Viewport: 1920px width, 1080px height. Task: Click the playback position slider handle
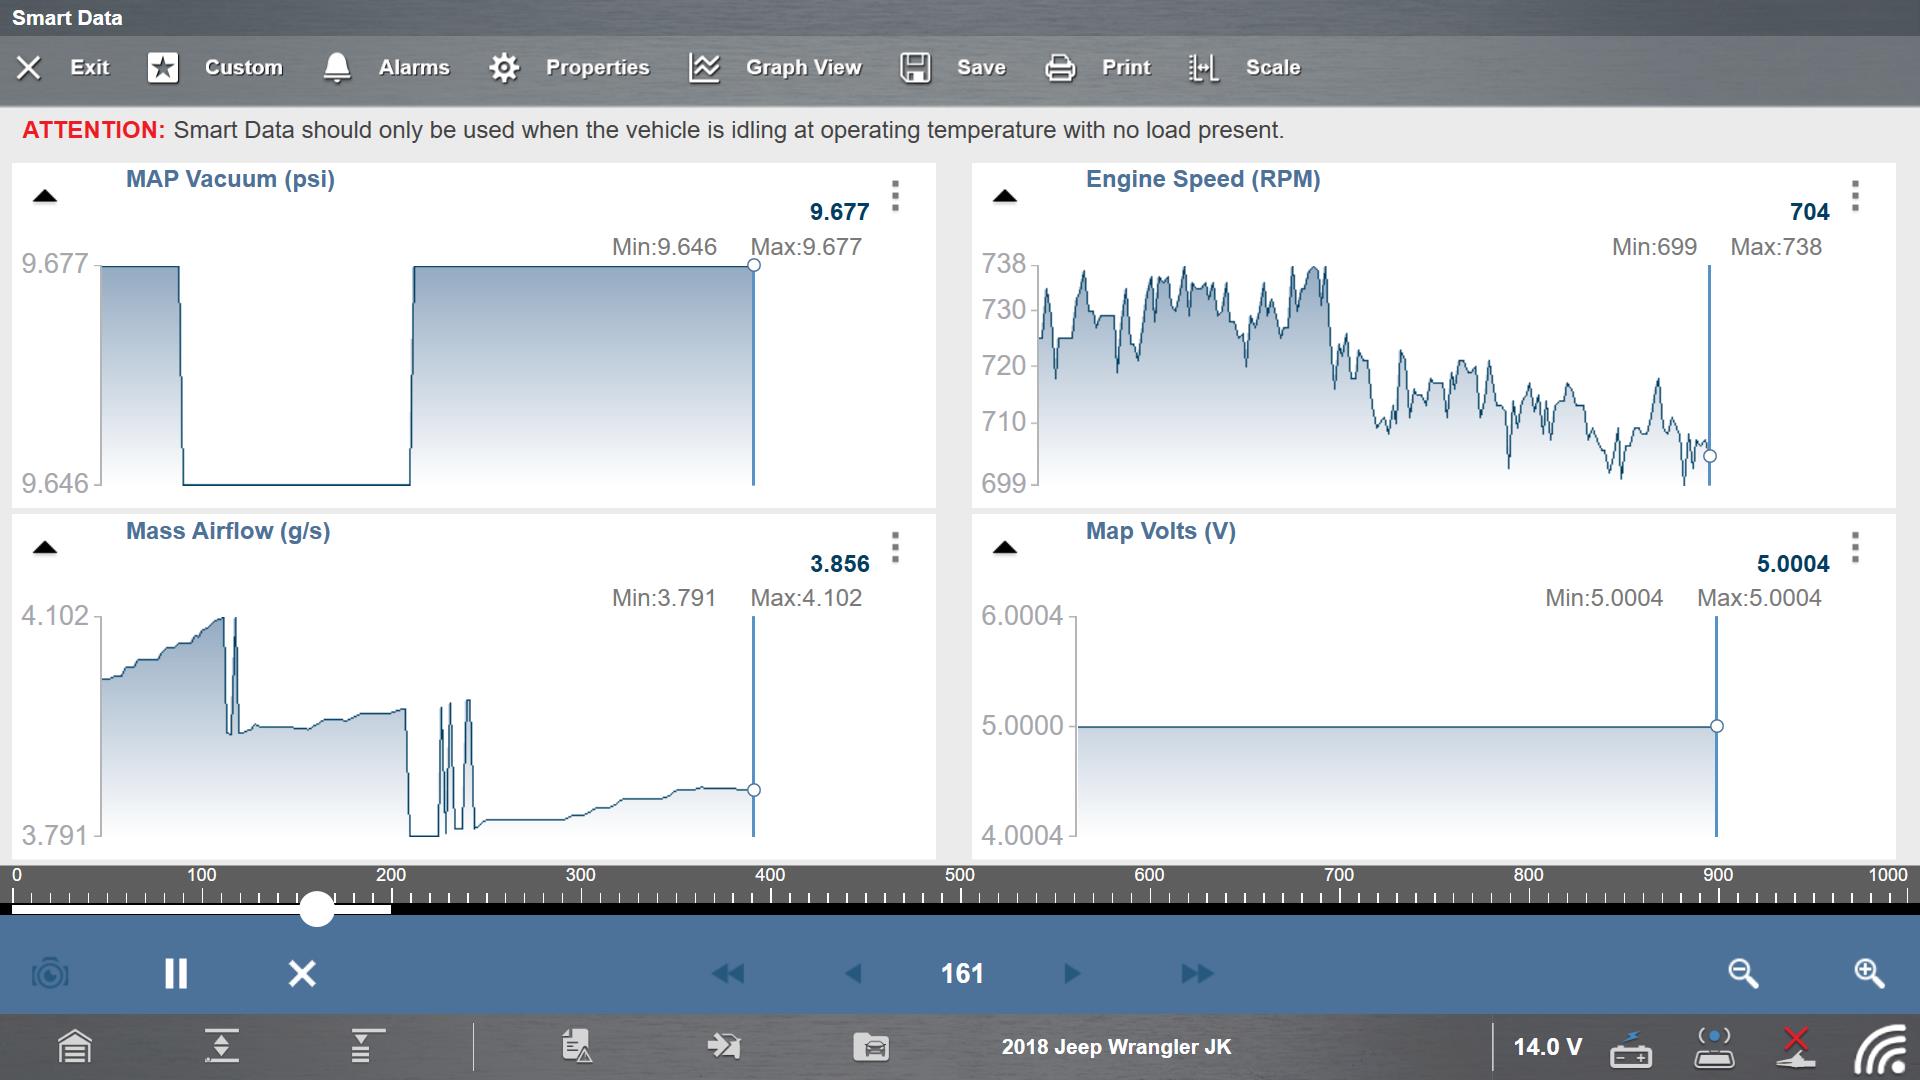(x=317, y=908)
